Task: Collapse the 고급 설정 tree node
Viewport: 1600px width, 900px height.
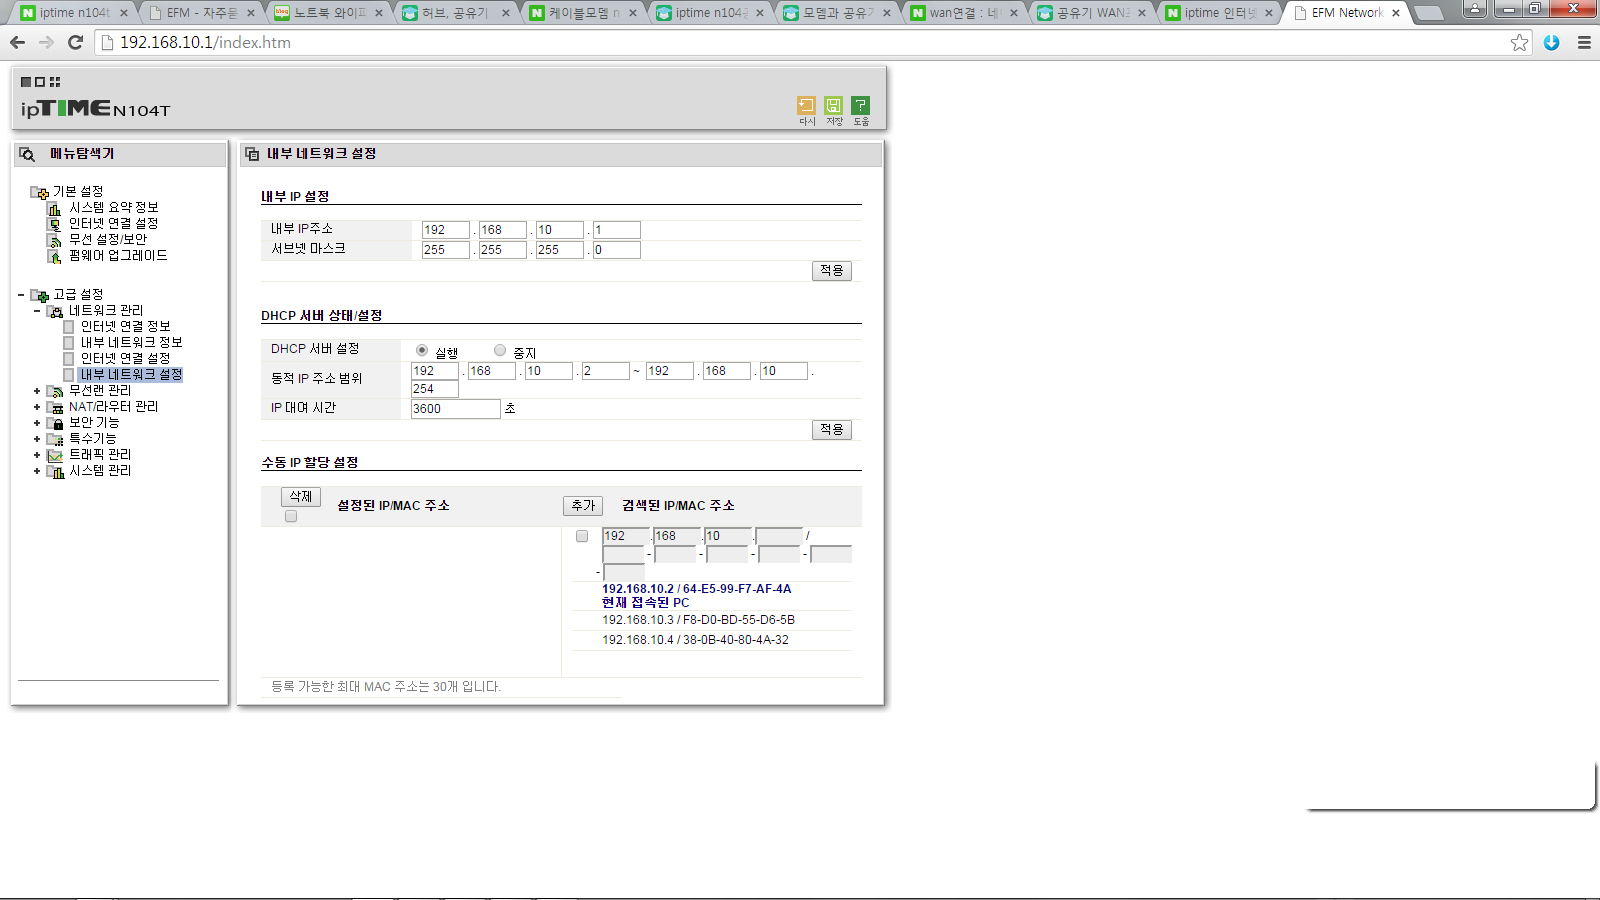Action: tap(21, 295)
